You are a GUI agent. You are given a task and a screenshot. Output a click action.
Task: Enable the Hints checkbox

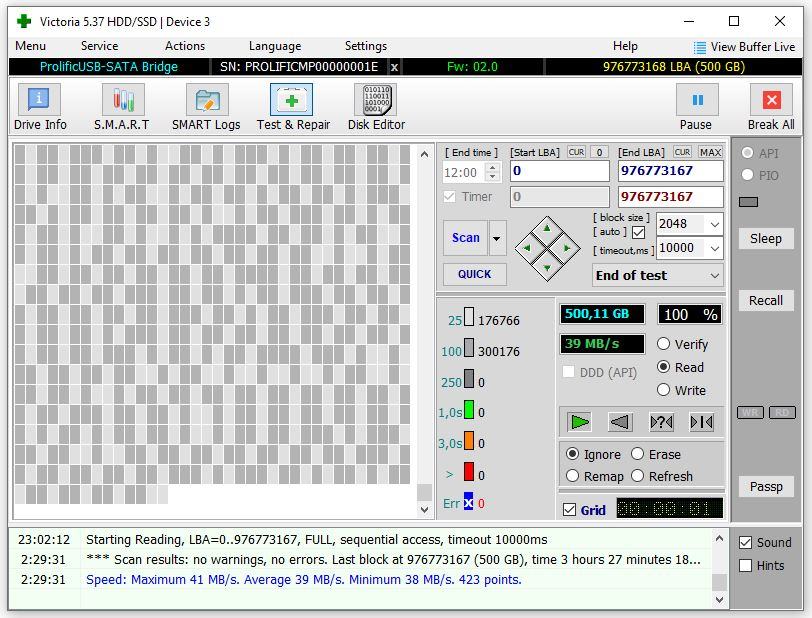(x=745, y=565)
